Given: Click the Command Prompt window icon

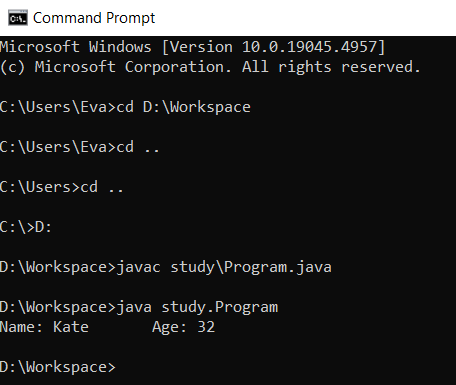Looking at the screenshot, I should 18,18.
